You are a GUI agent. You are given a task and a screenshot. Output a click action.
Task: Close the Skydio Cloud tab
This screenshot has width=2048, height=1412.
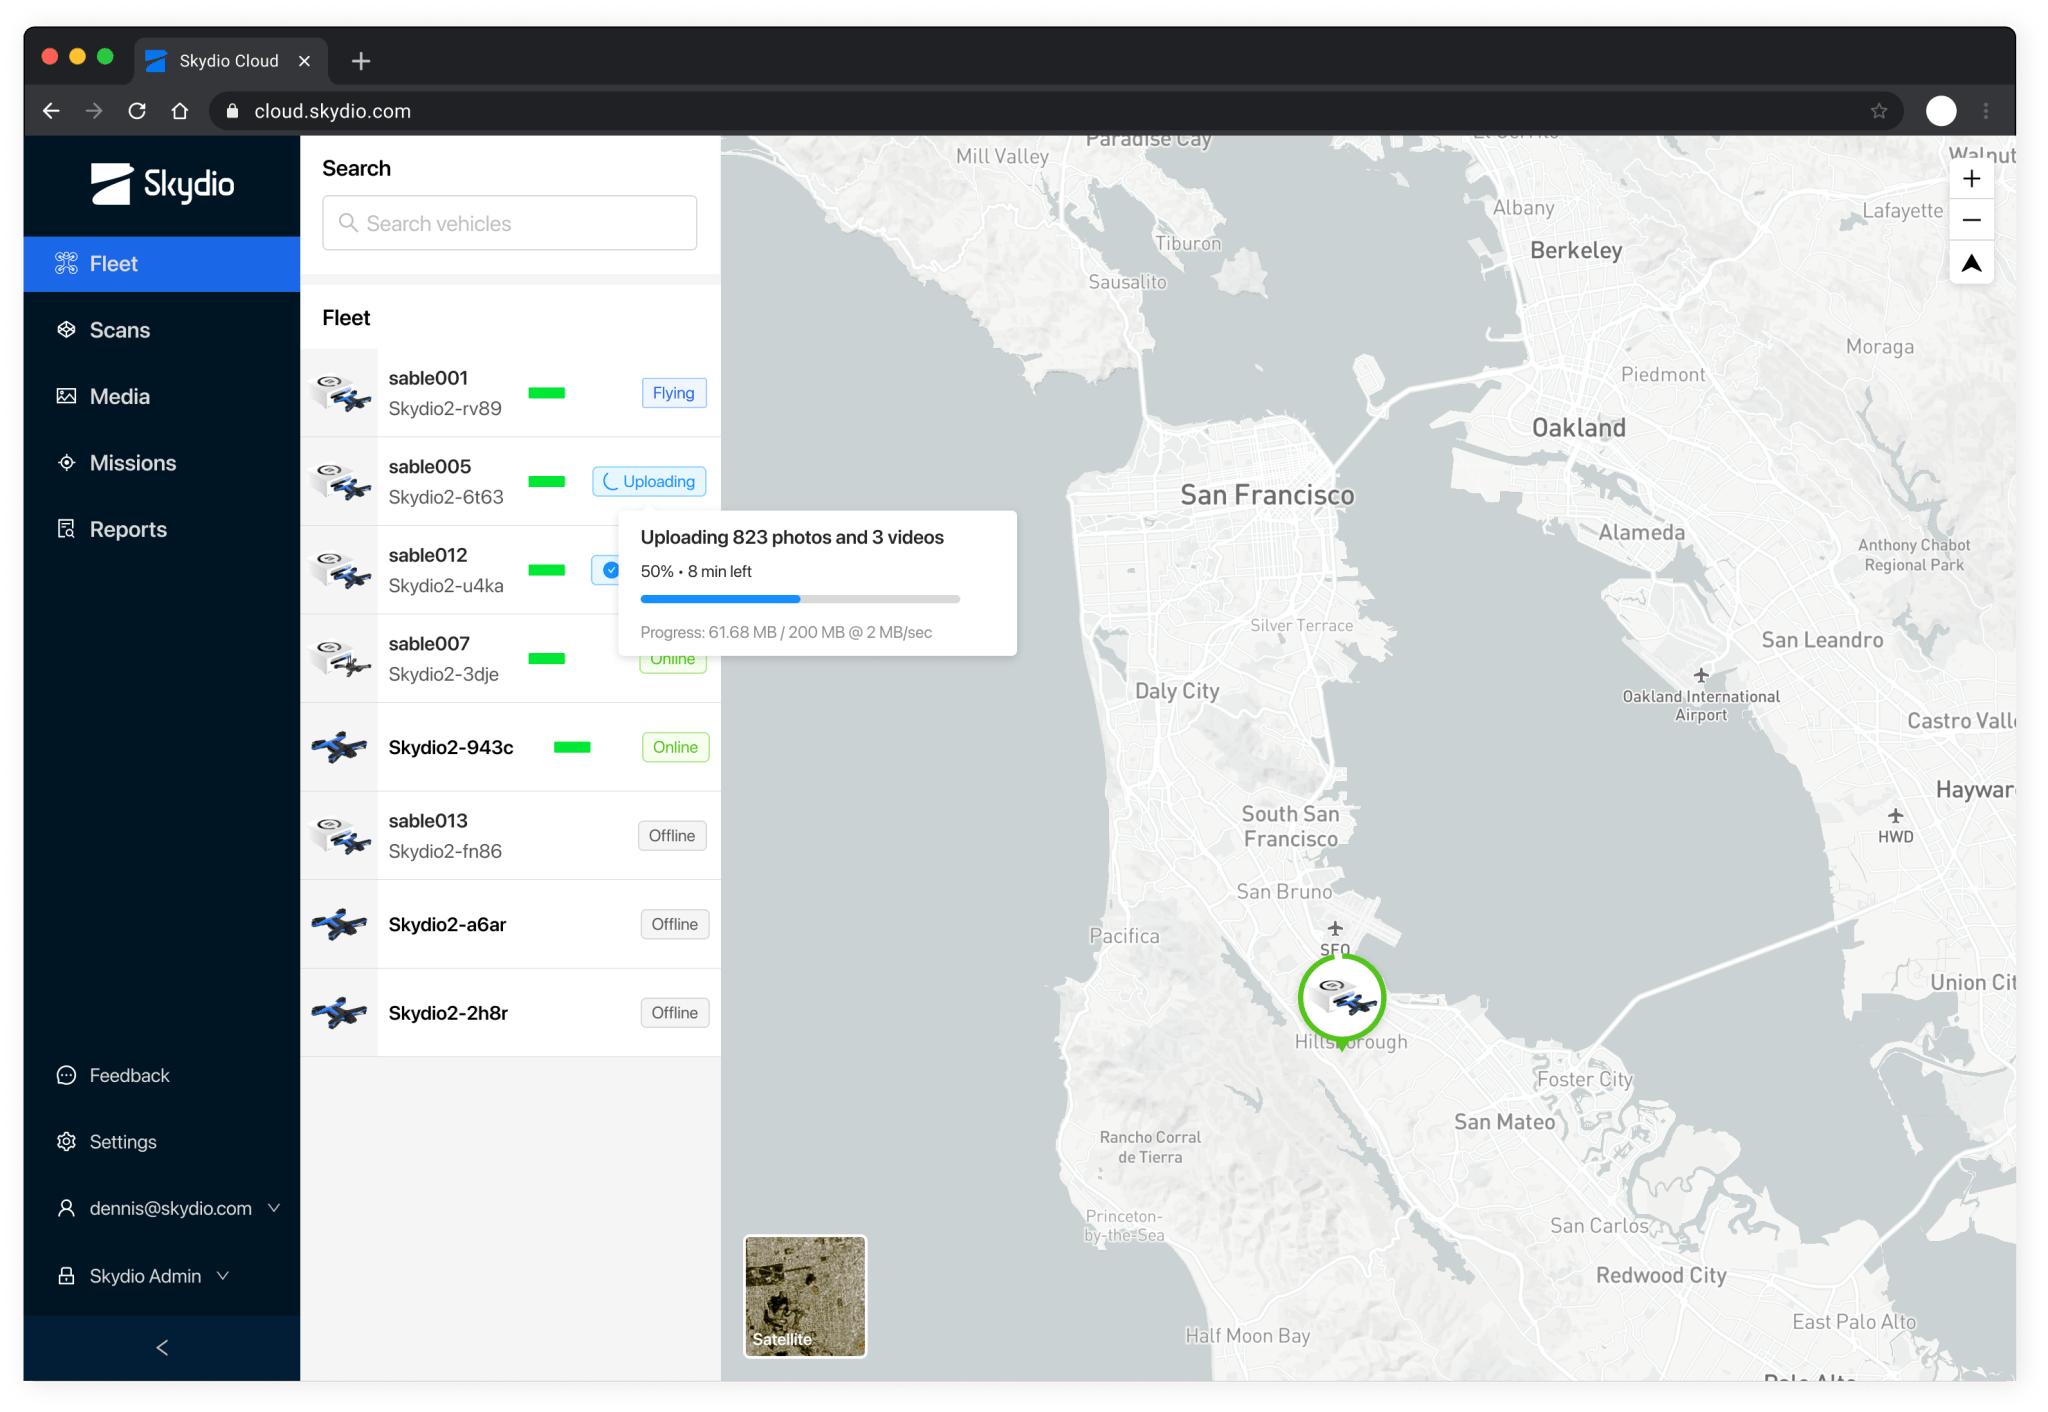[305, 61]
